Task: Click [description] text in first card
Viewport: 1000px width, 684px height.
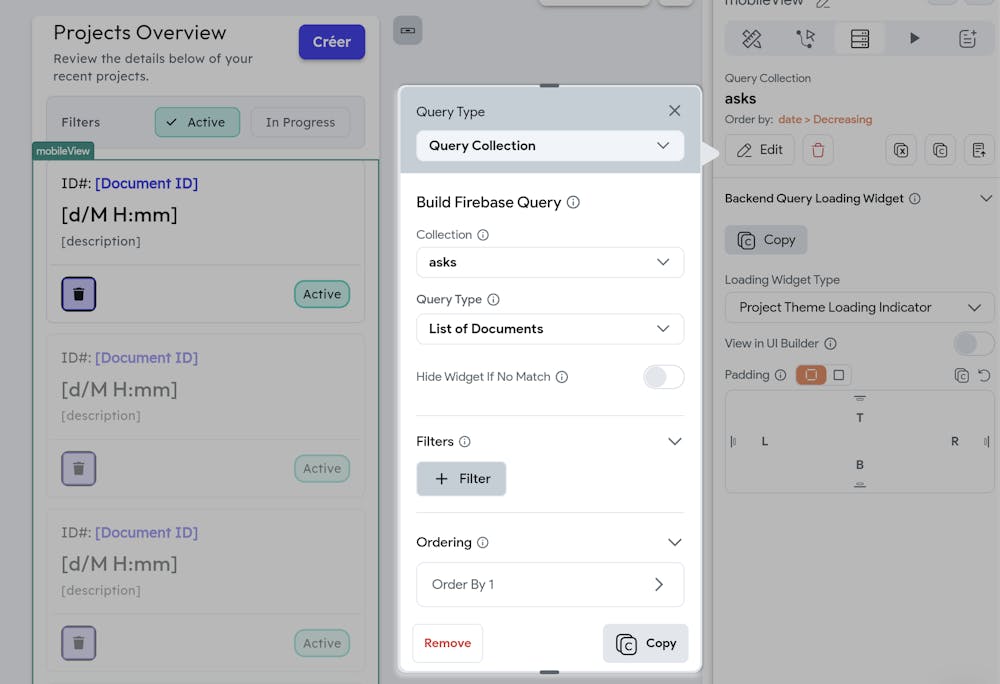Action: (101, 242)
